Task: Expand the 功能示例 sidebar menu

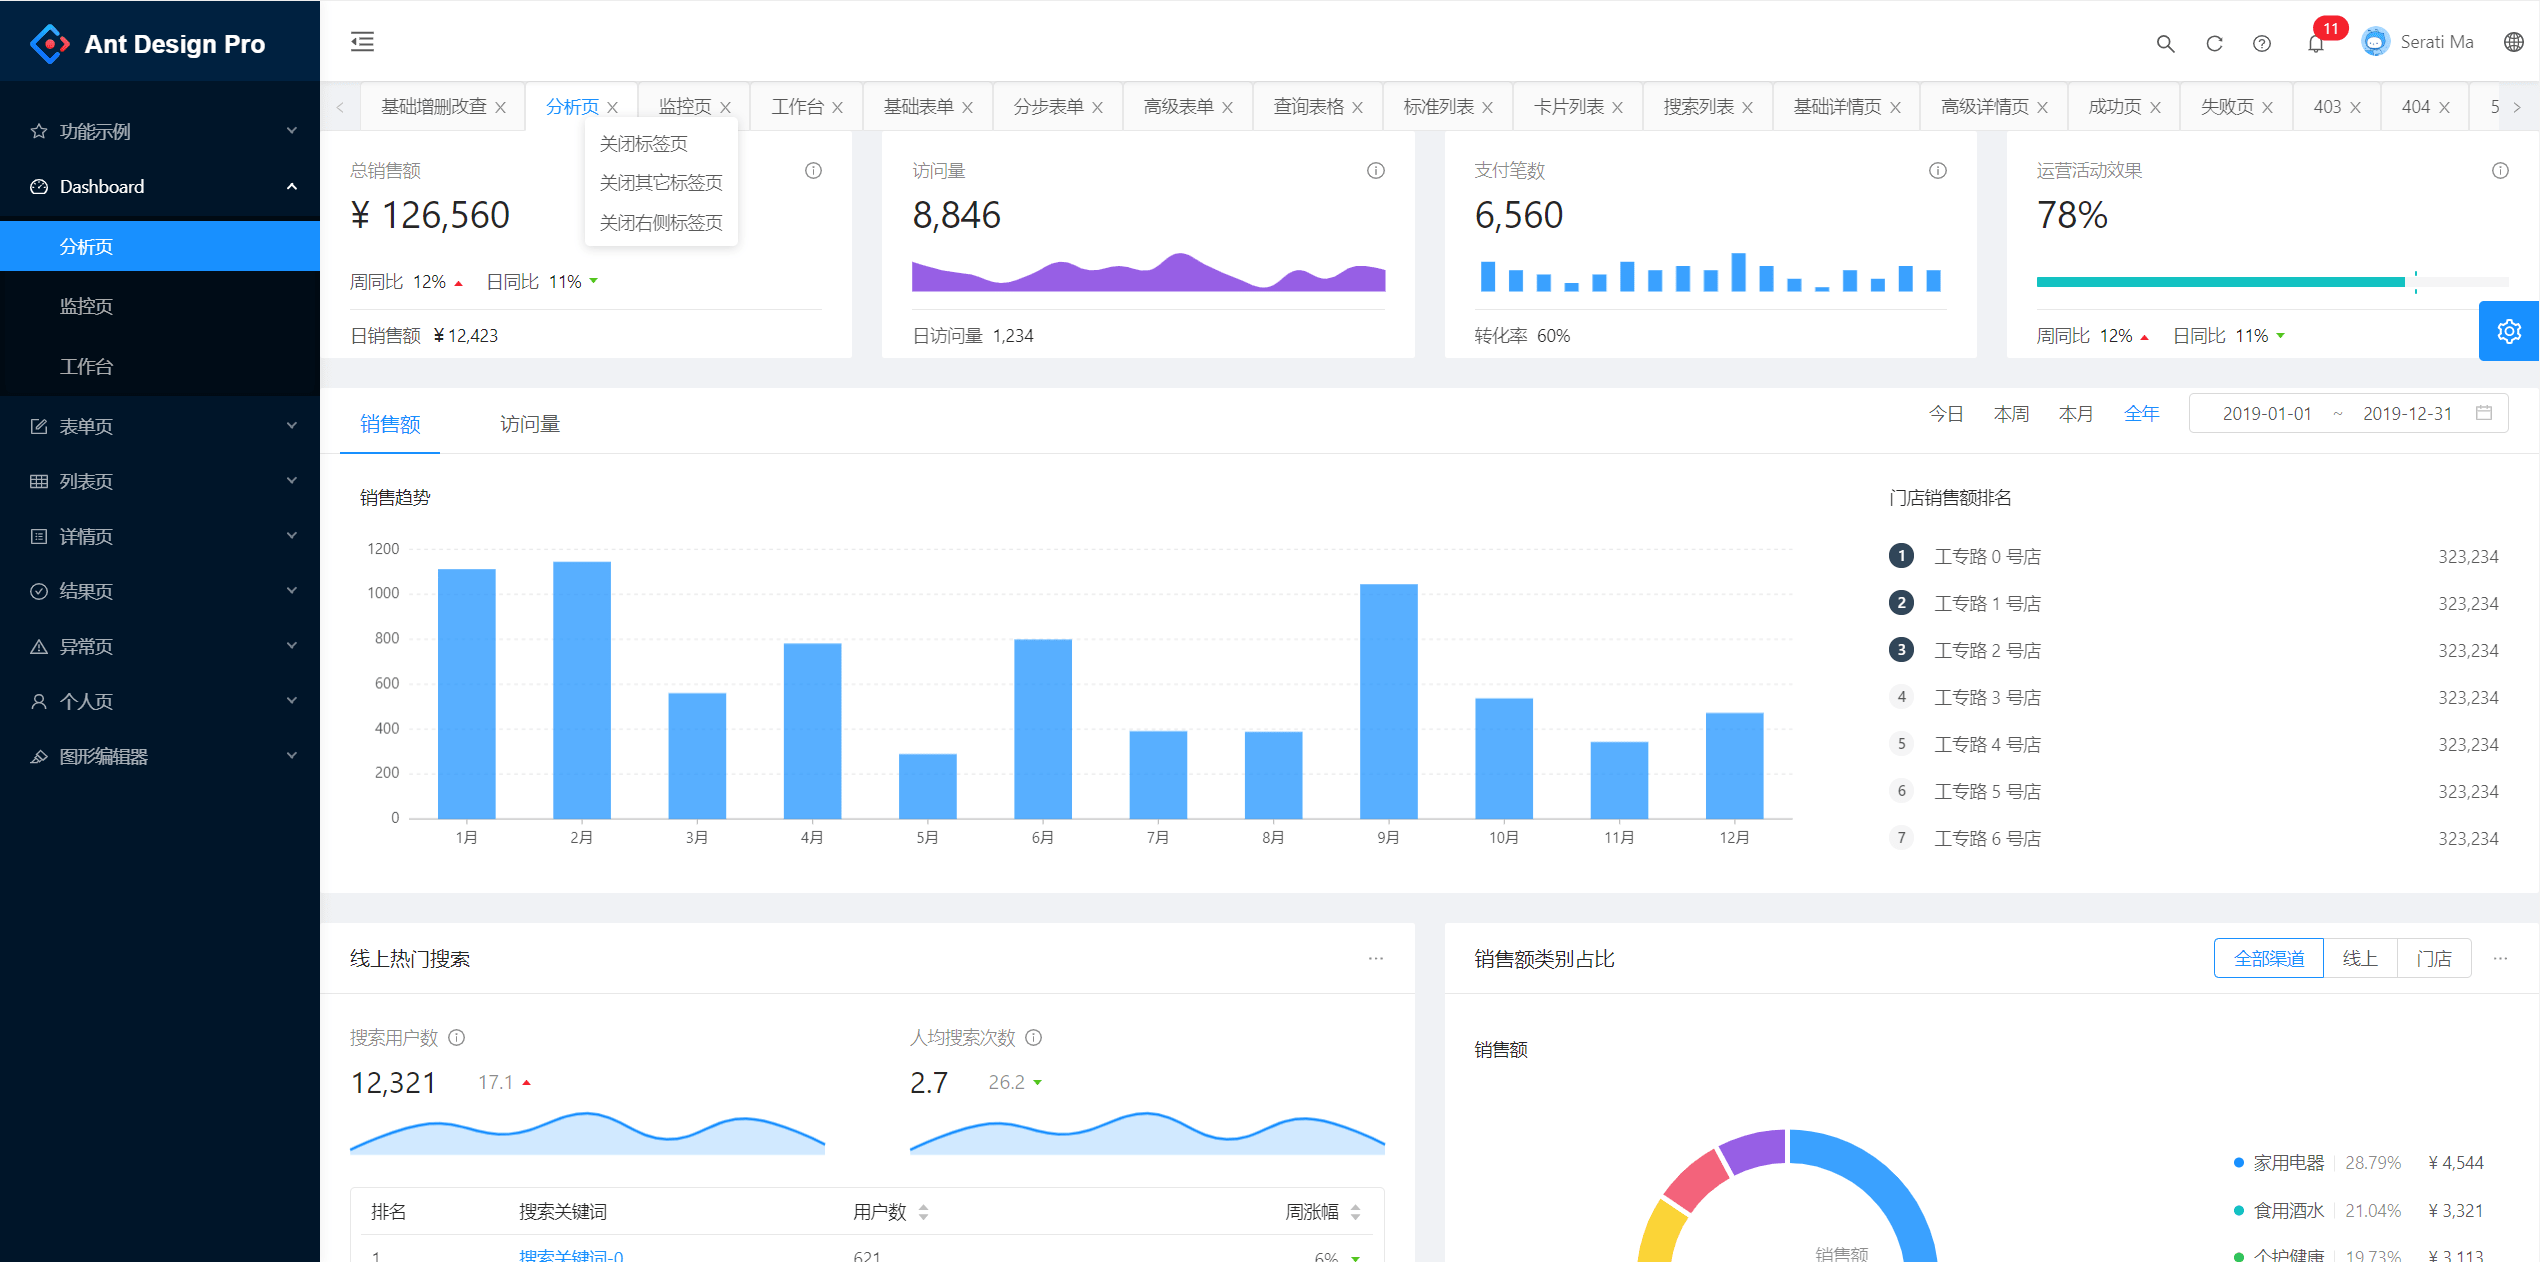Action: 160,131
